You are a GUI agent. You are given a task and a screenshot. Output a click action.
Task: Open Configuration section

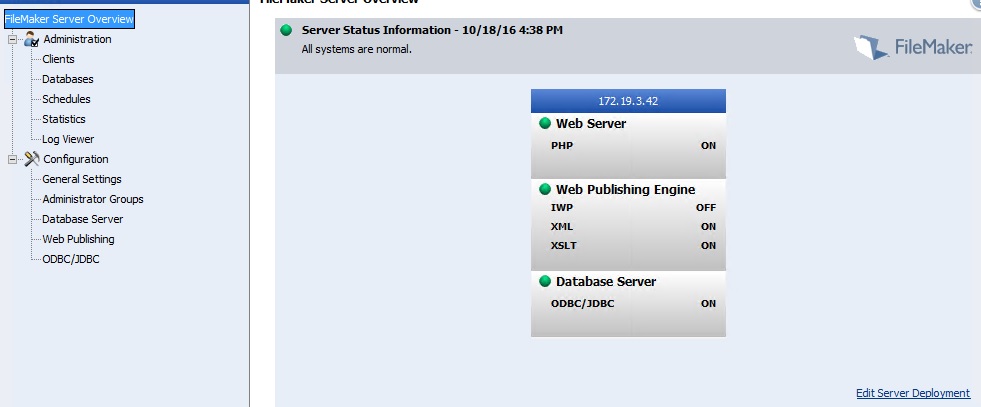tap(76, 159)
